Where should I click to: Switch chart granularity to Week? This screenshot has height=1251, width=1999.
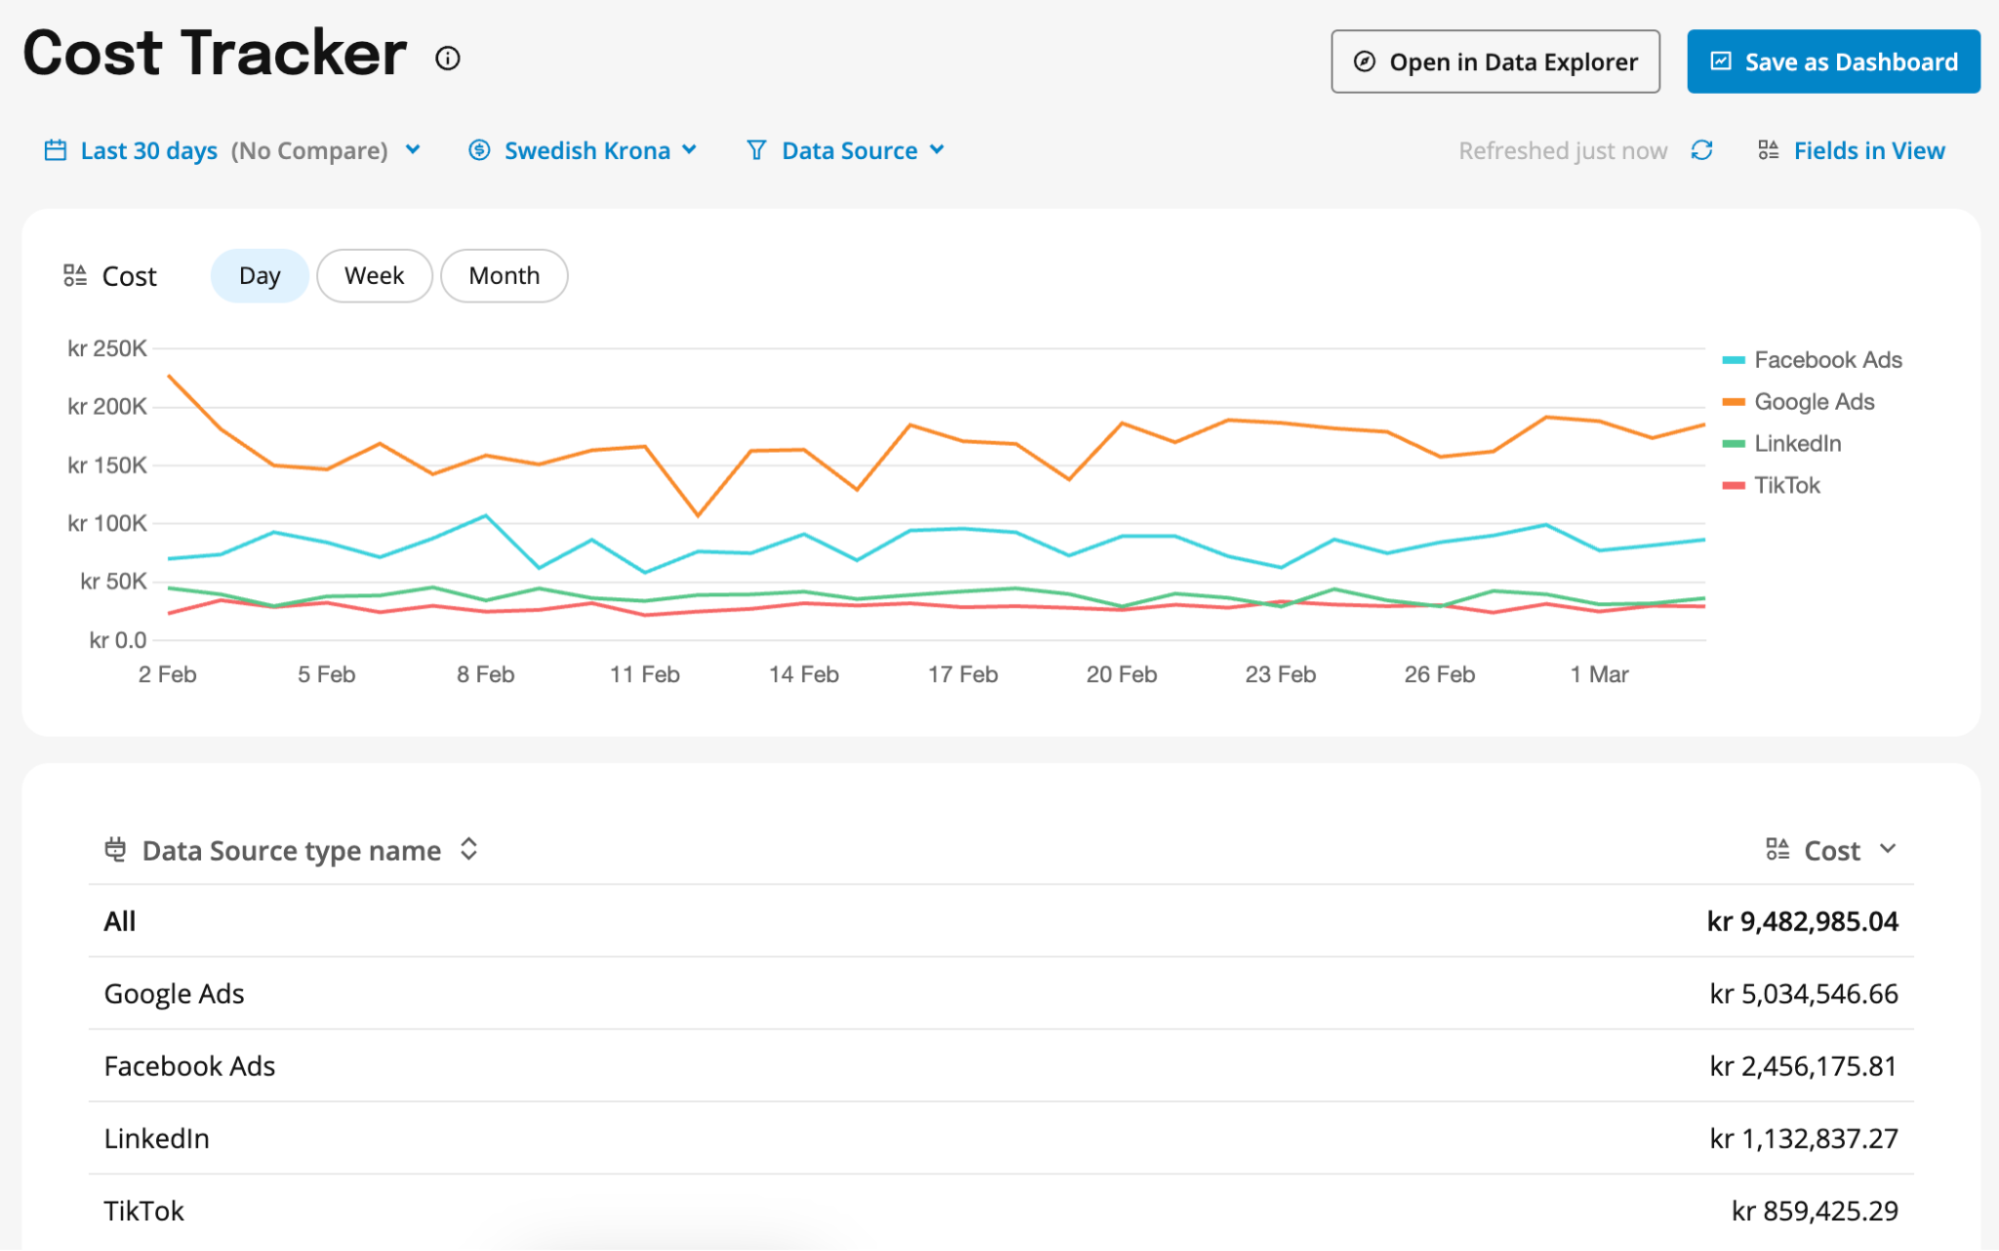(374, 275)
